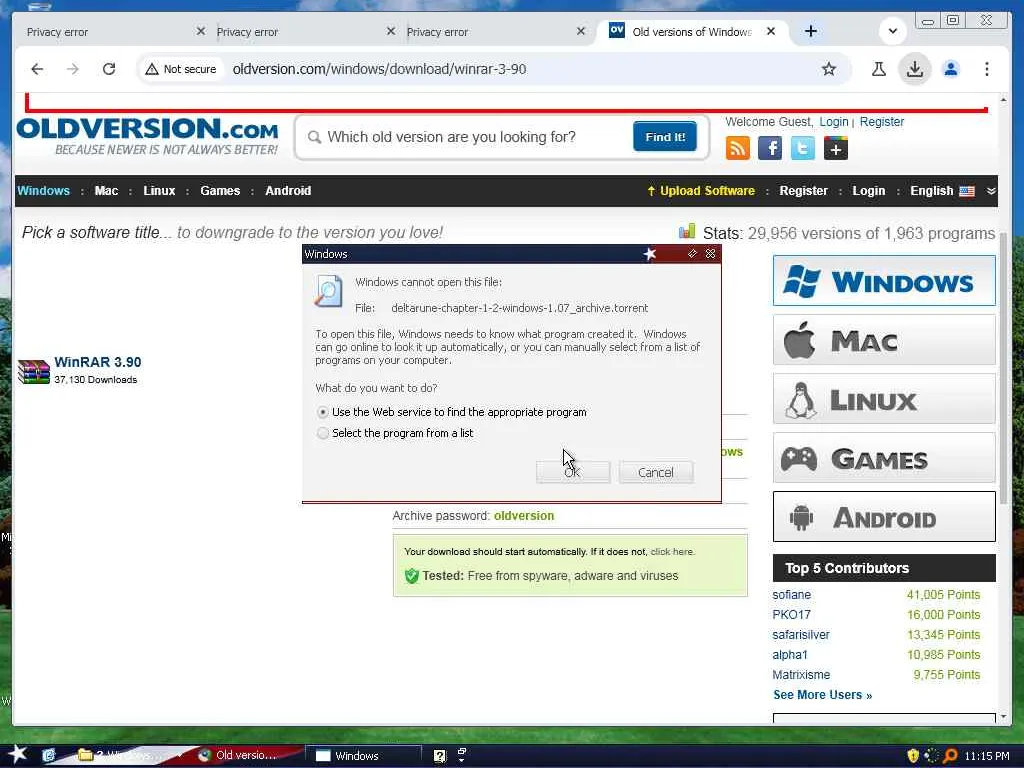1024x768 pixels.
Task: Click the OLDVERSION.com logo
Action: coord(148,136)
